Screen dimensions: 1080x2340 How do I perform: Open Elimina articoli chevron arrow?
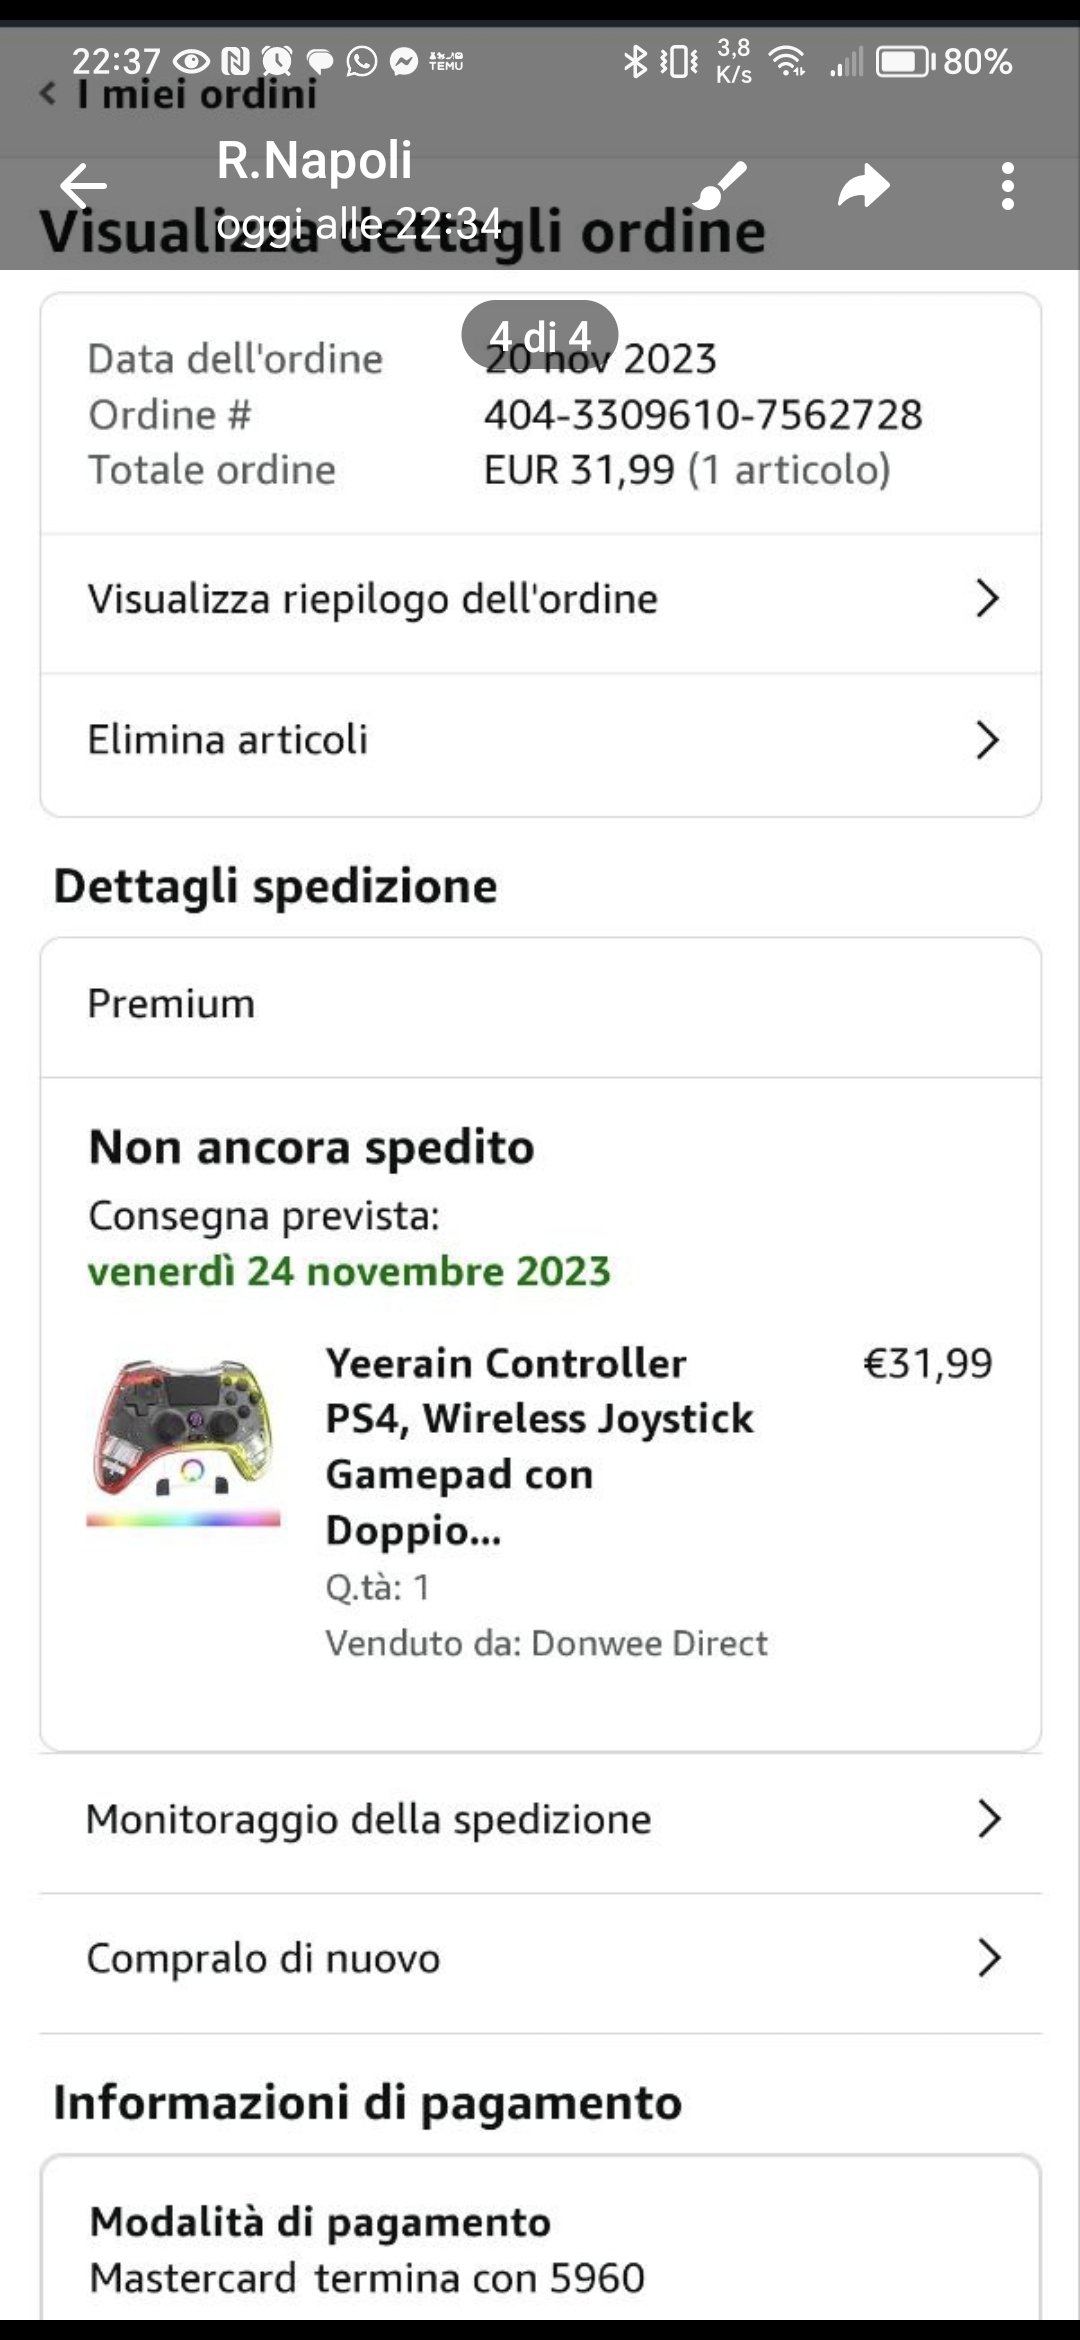tap(987, 741)
